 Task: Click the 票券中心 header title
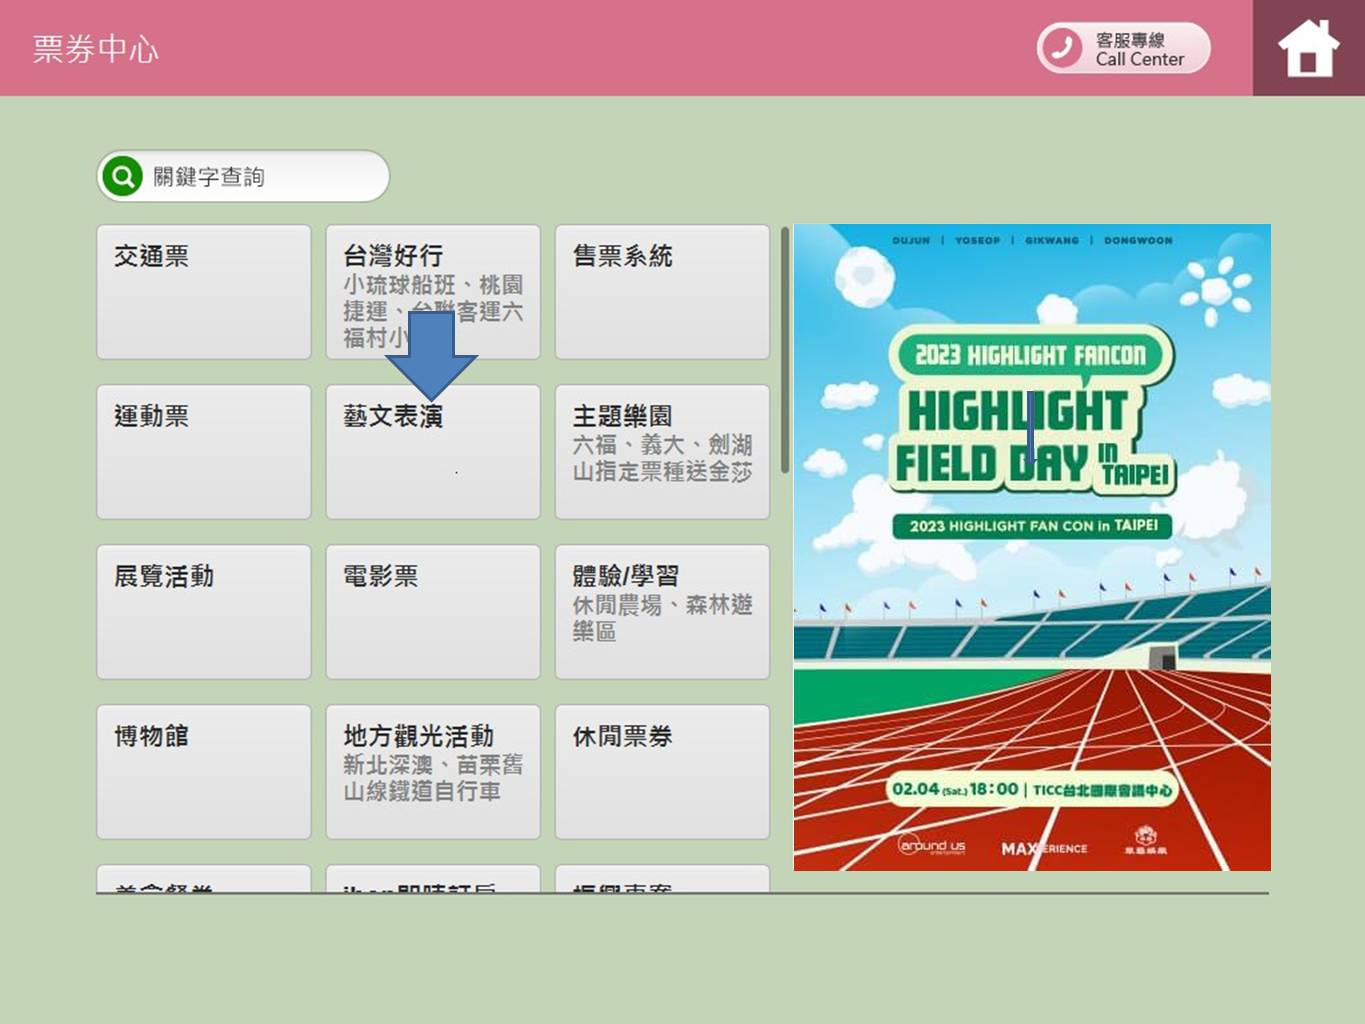[x=96, y=49]
